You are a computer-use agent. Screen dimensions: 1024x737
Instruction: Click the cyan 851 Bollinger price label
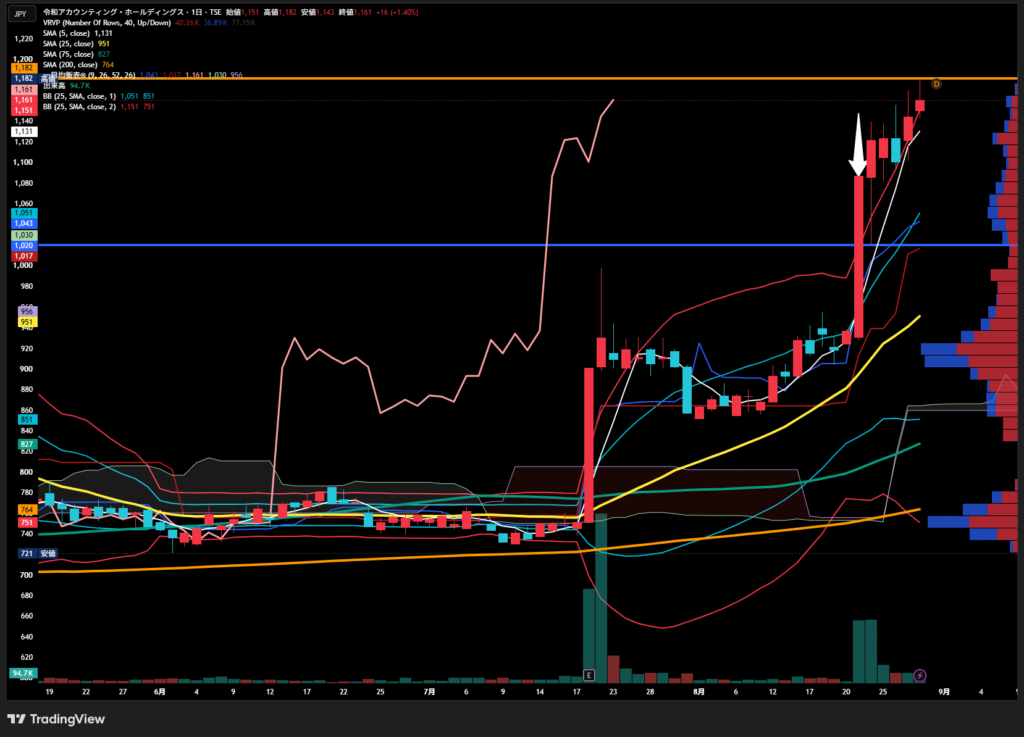coord(27,420)
